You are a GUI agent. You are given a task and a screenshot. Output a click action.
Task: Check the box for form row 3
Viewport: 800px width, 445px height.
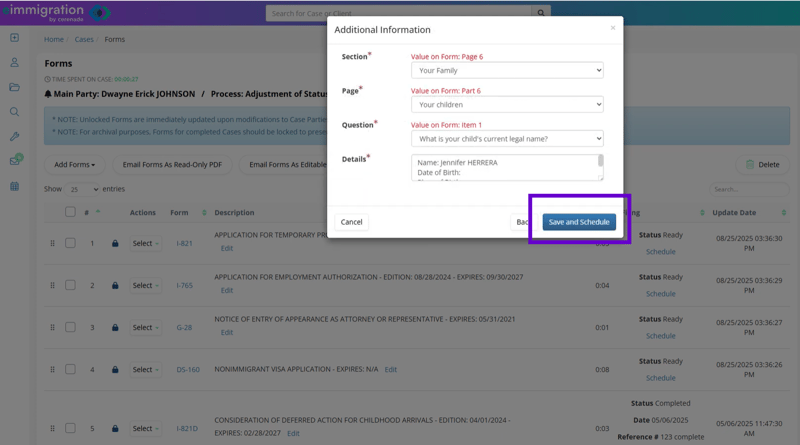[70, 327]
